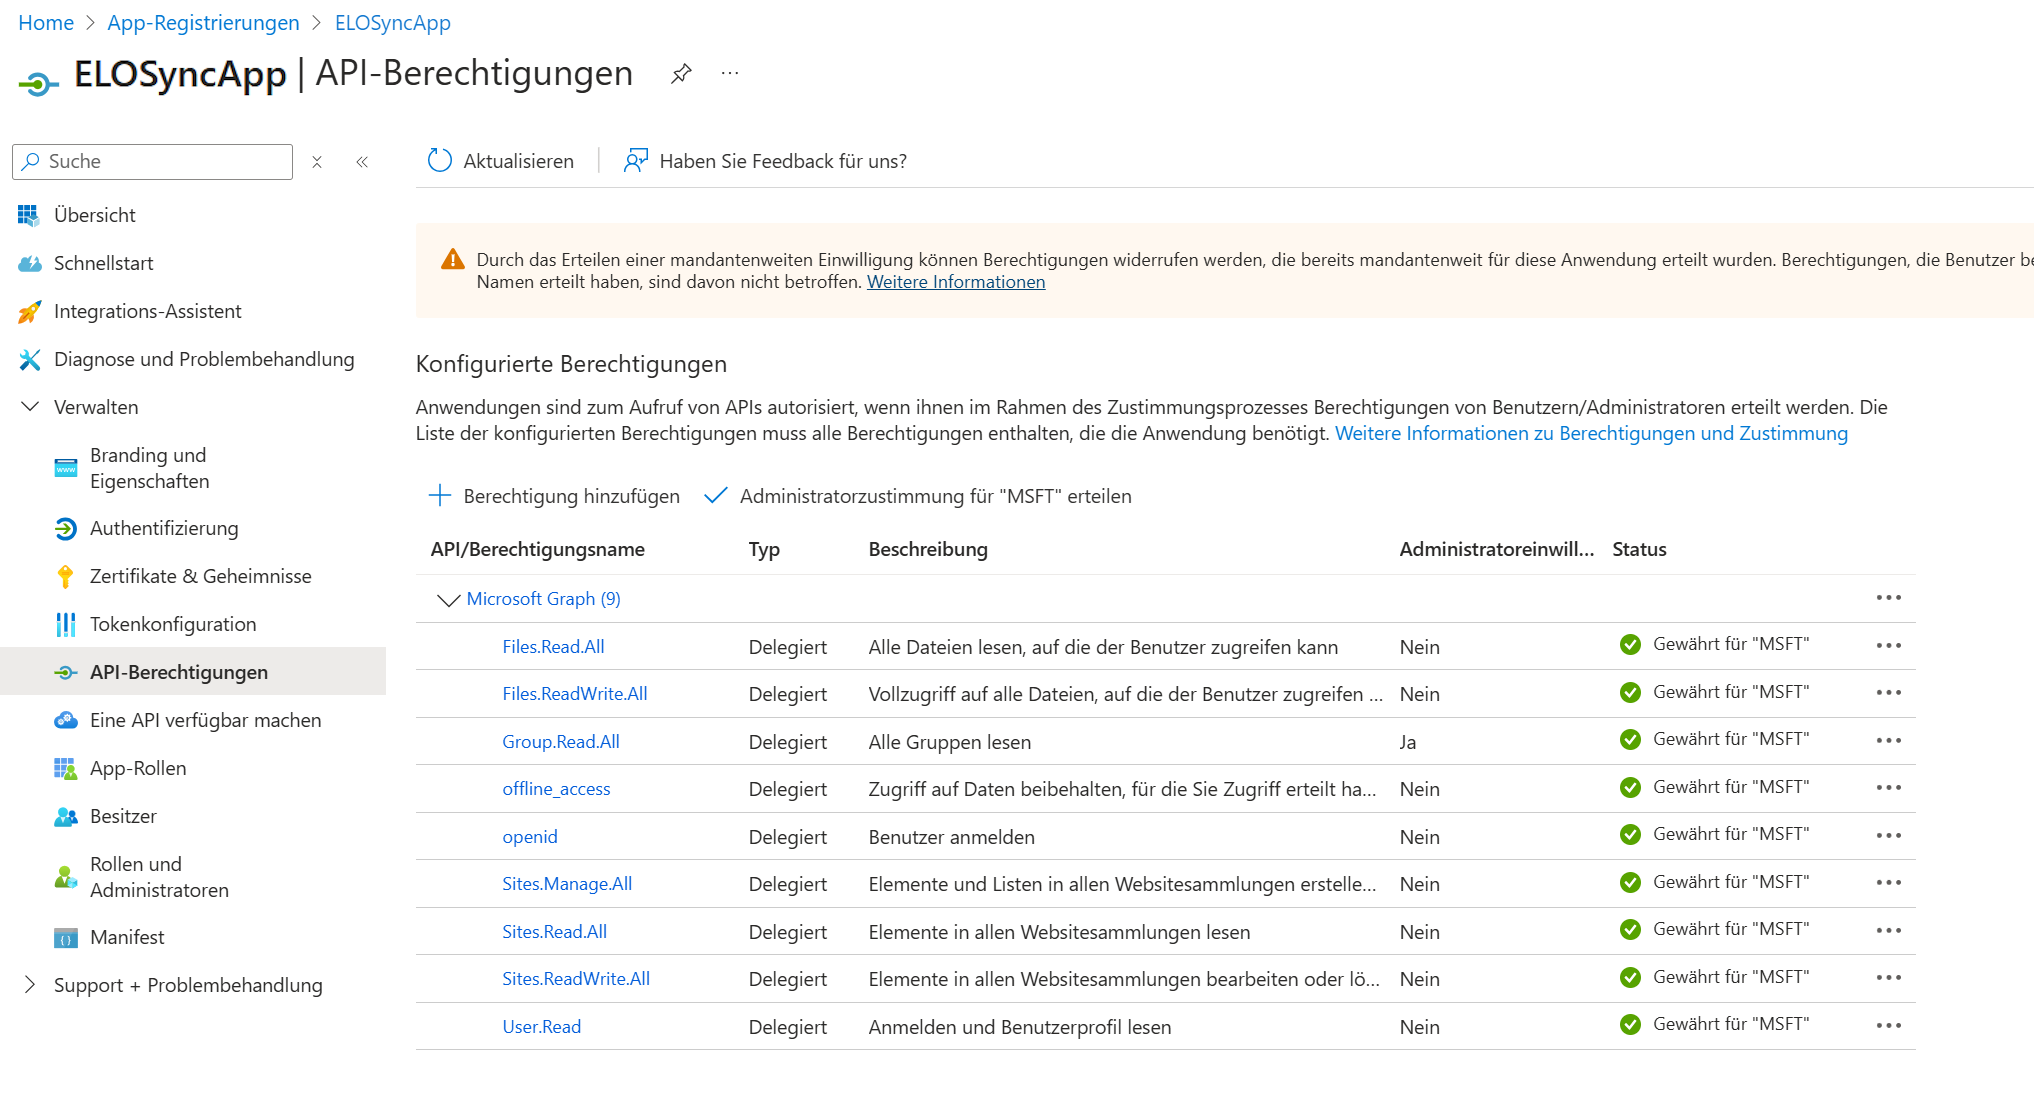Click the Diagnose tools icon
2034x1096 pixels.
tap(29, 359)
